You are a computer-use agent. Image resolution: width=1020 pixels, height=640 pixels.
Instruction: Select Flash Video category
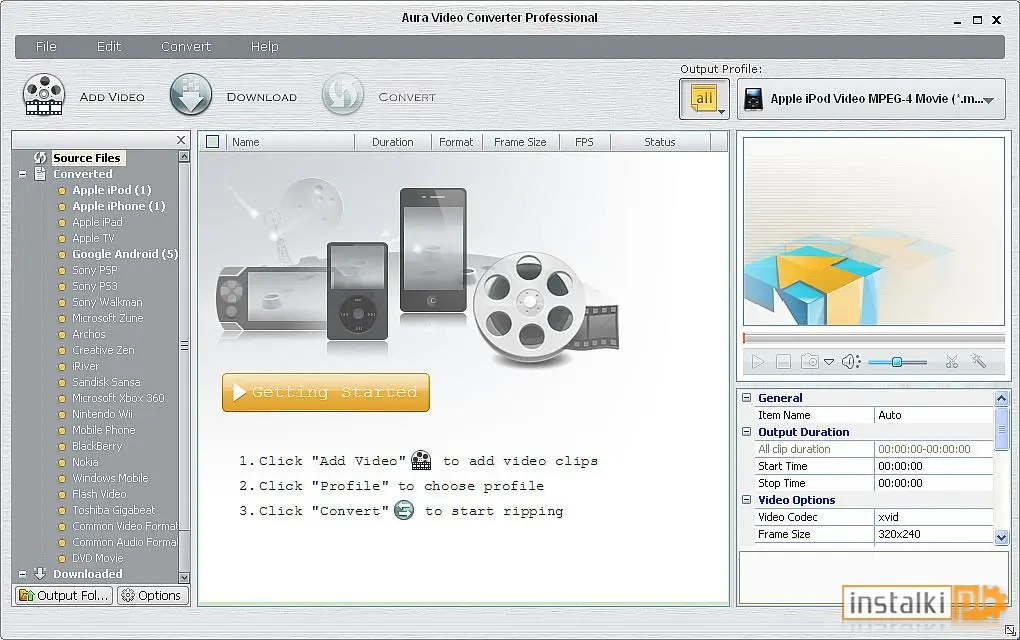click(x=100, y=494)
